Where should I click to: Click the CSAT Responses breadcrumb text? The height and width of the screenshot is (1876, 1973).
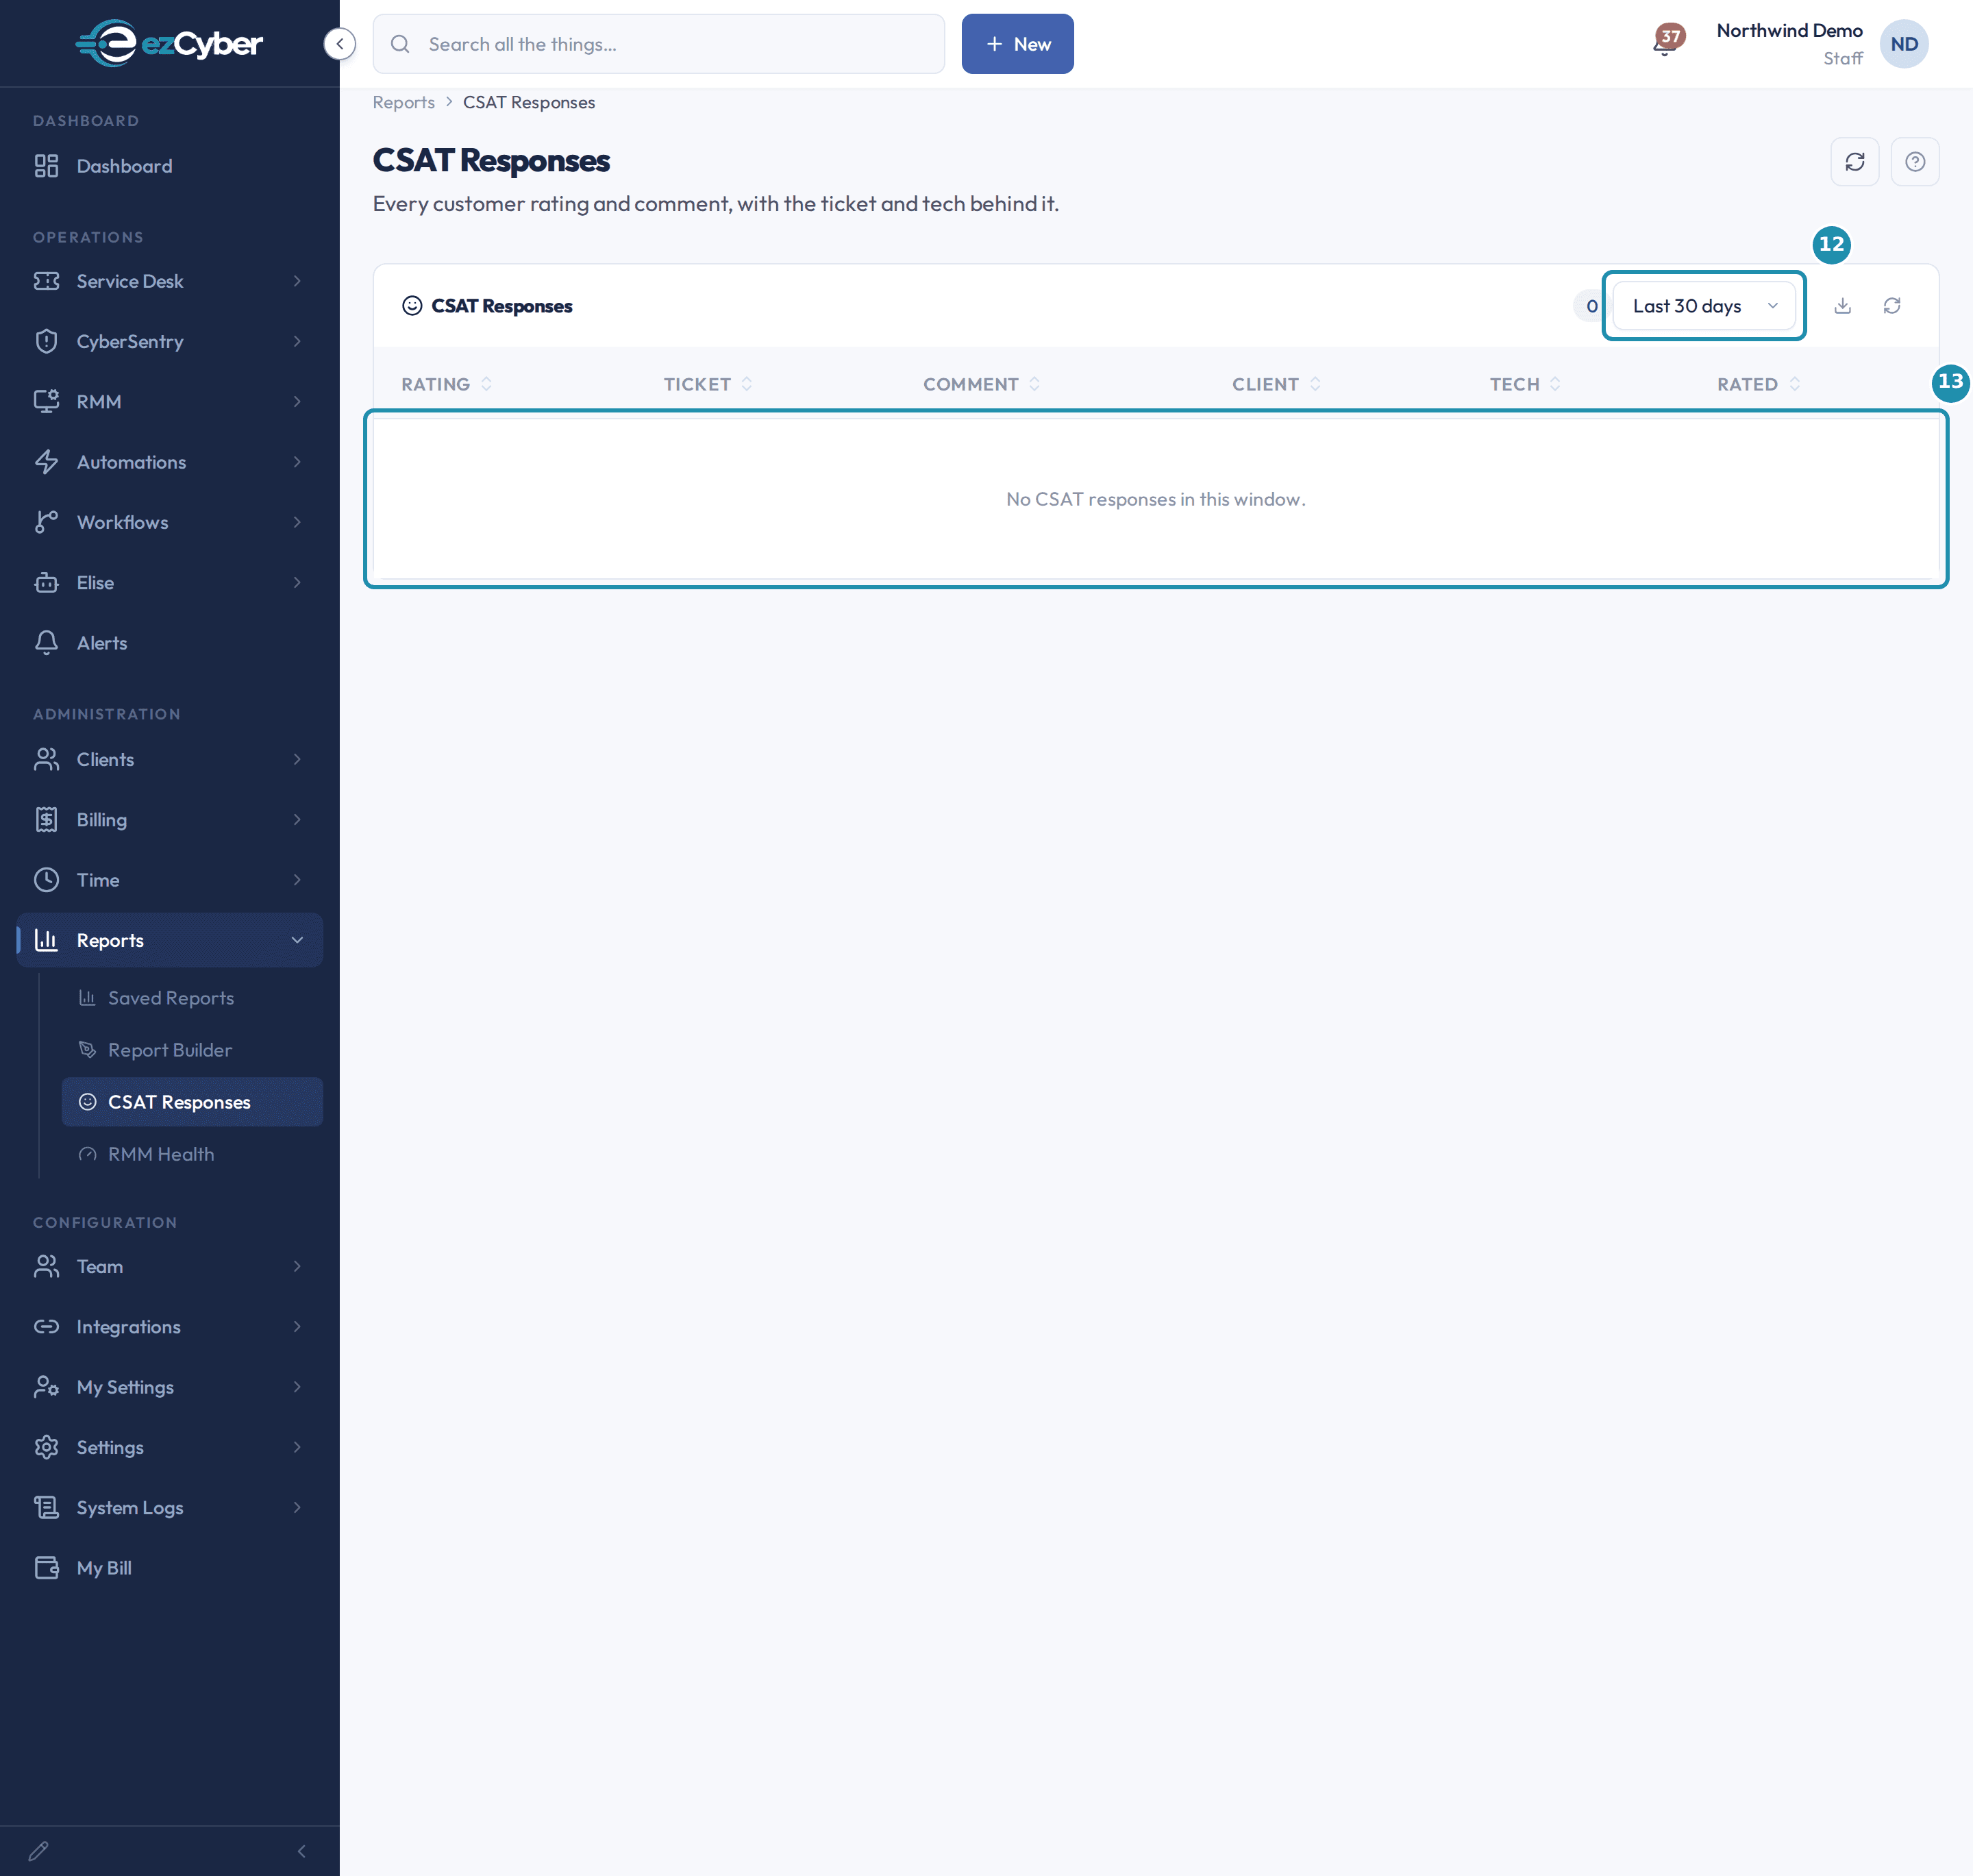pos(529,102)
